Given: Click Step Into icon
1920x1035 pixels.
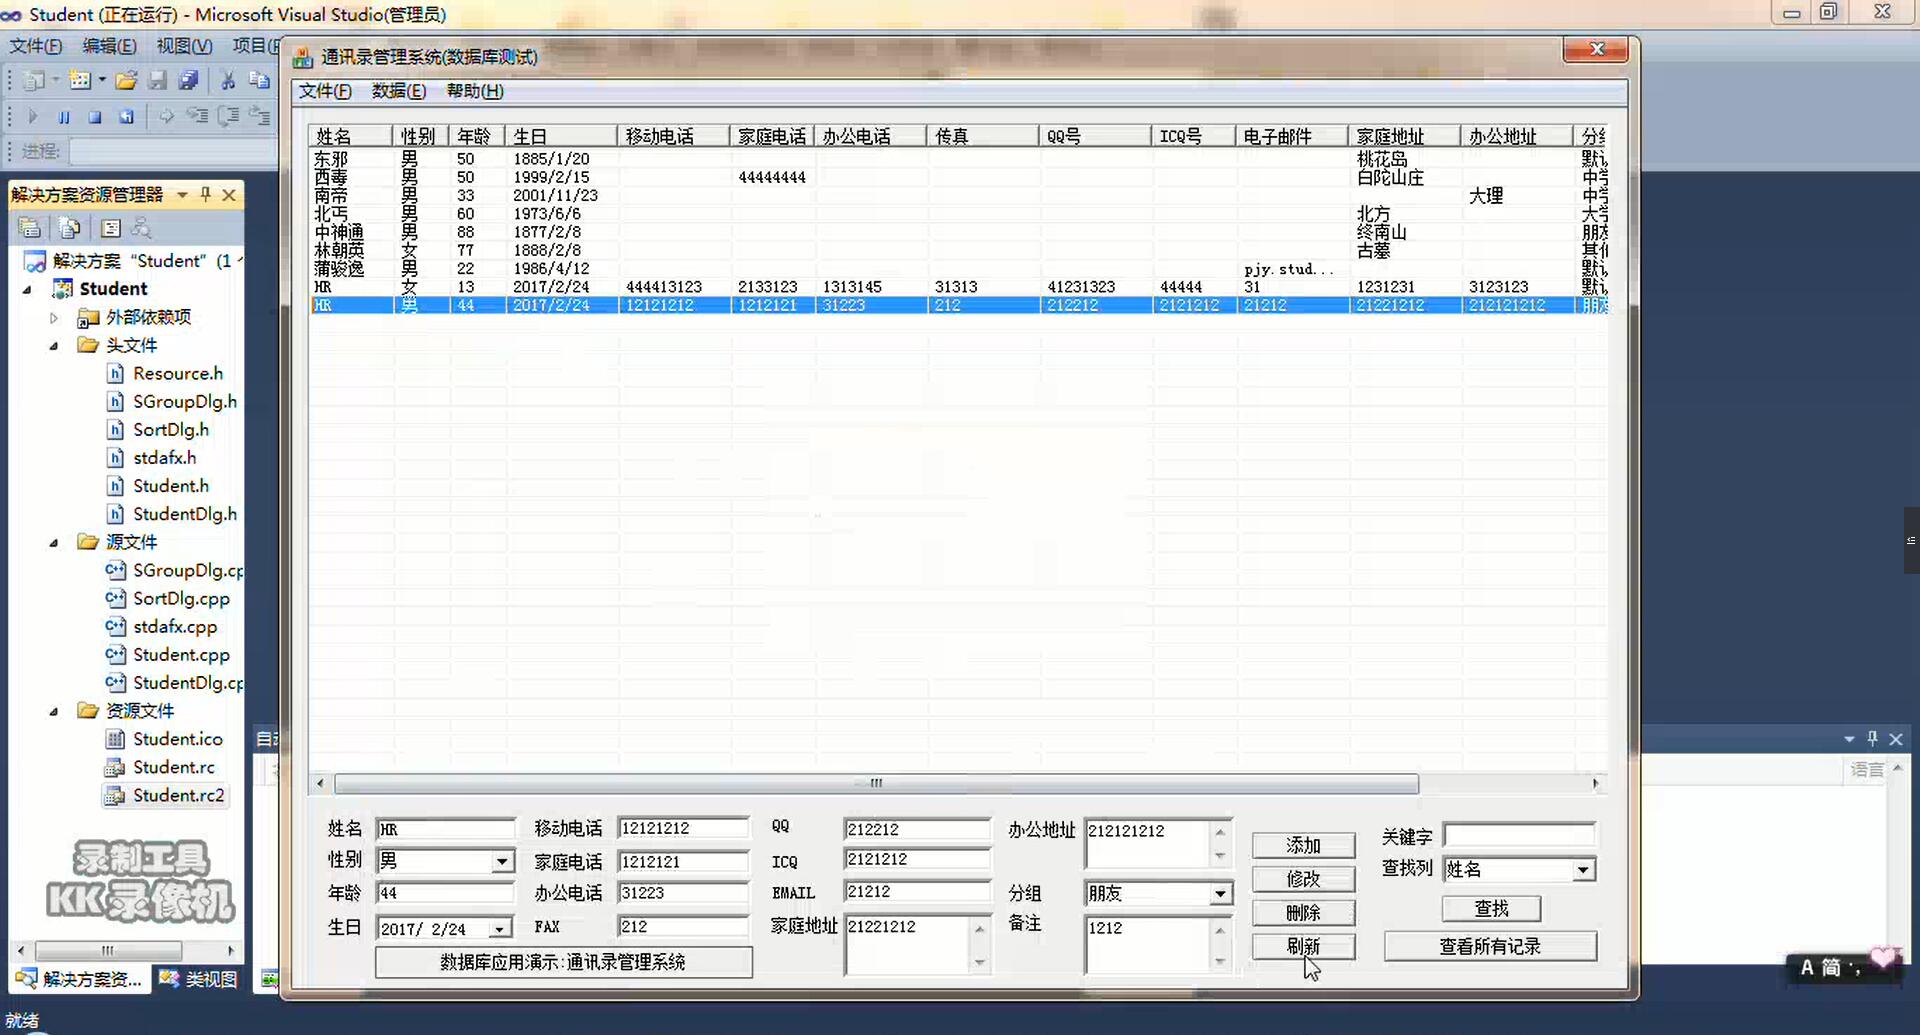Looking at the screenshot, I should point(197,116).
